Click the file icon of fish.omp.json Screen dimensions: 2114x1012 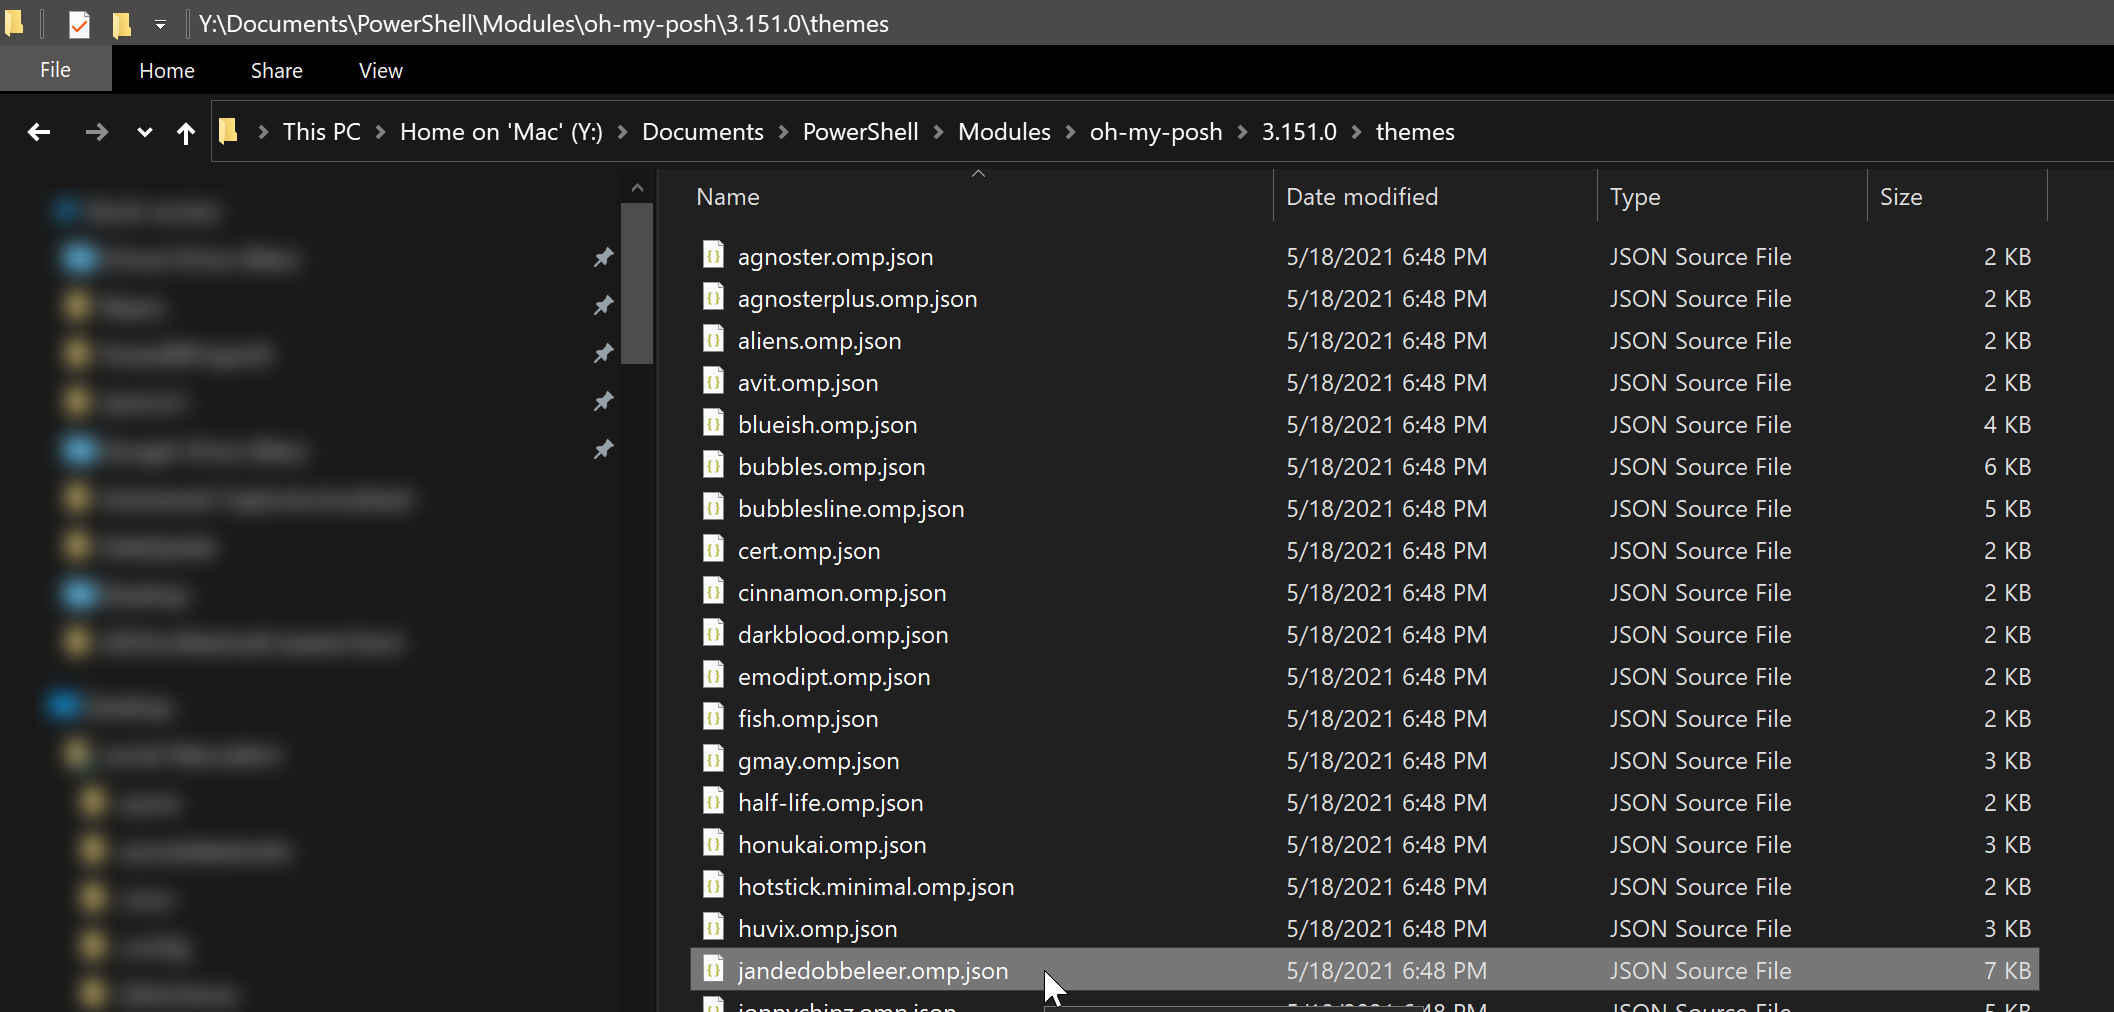(713, 718)
